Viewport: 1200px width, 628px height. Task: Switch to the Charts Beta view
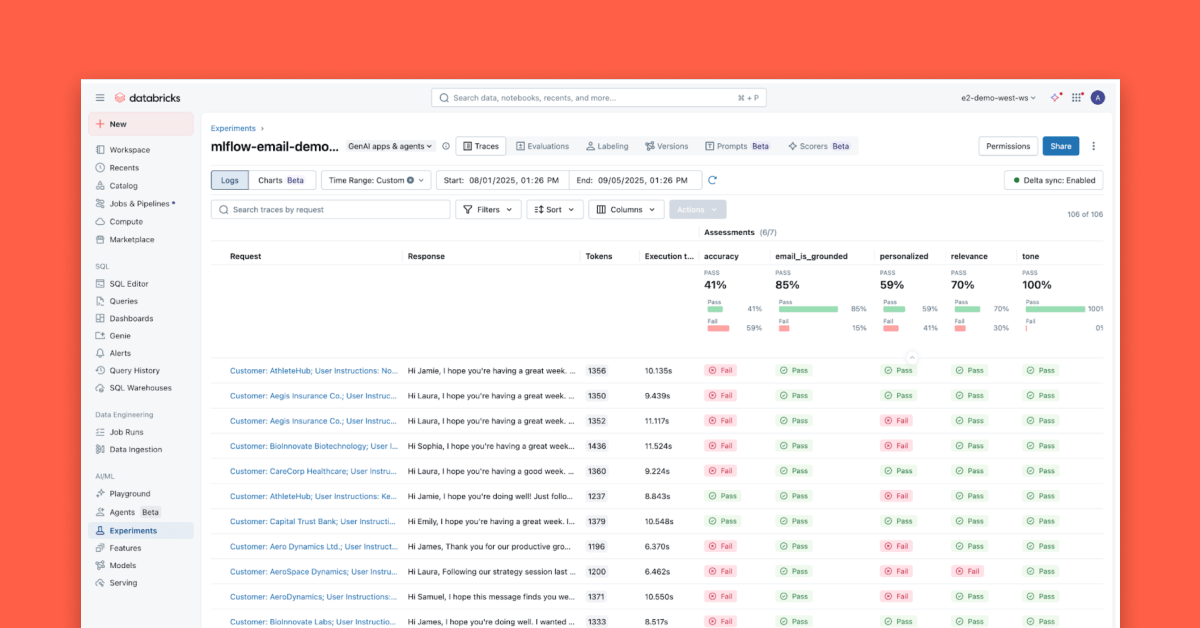pos(283,180)
